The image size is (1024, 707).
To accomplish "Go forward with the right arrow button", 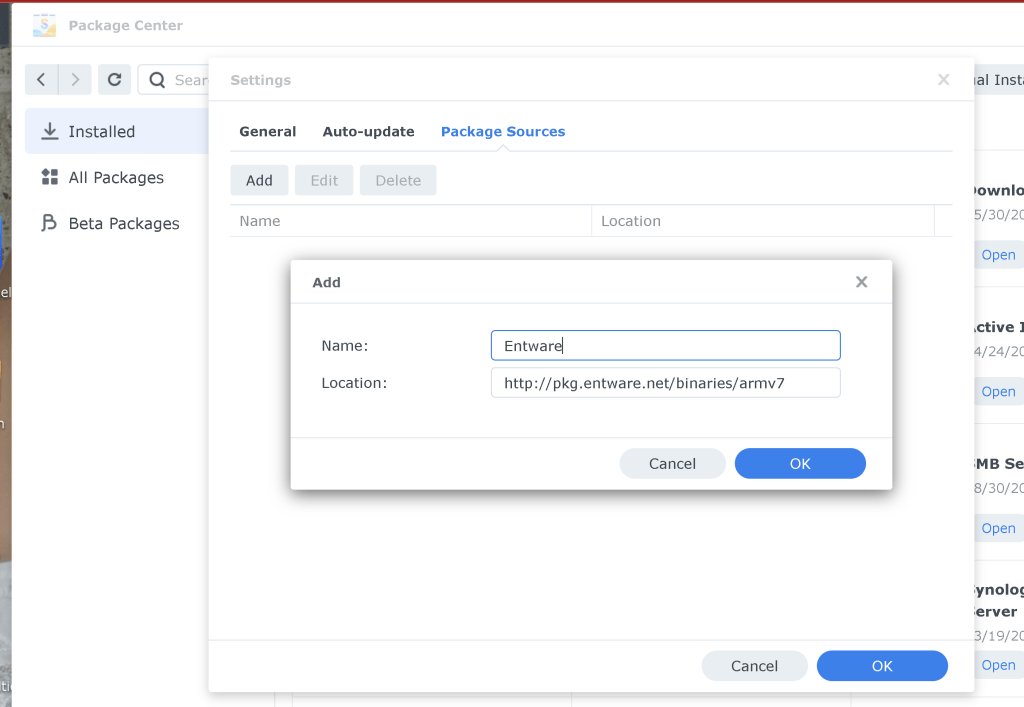I will point(75,80).
